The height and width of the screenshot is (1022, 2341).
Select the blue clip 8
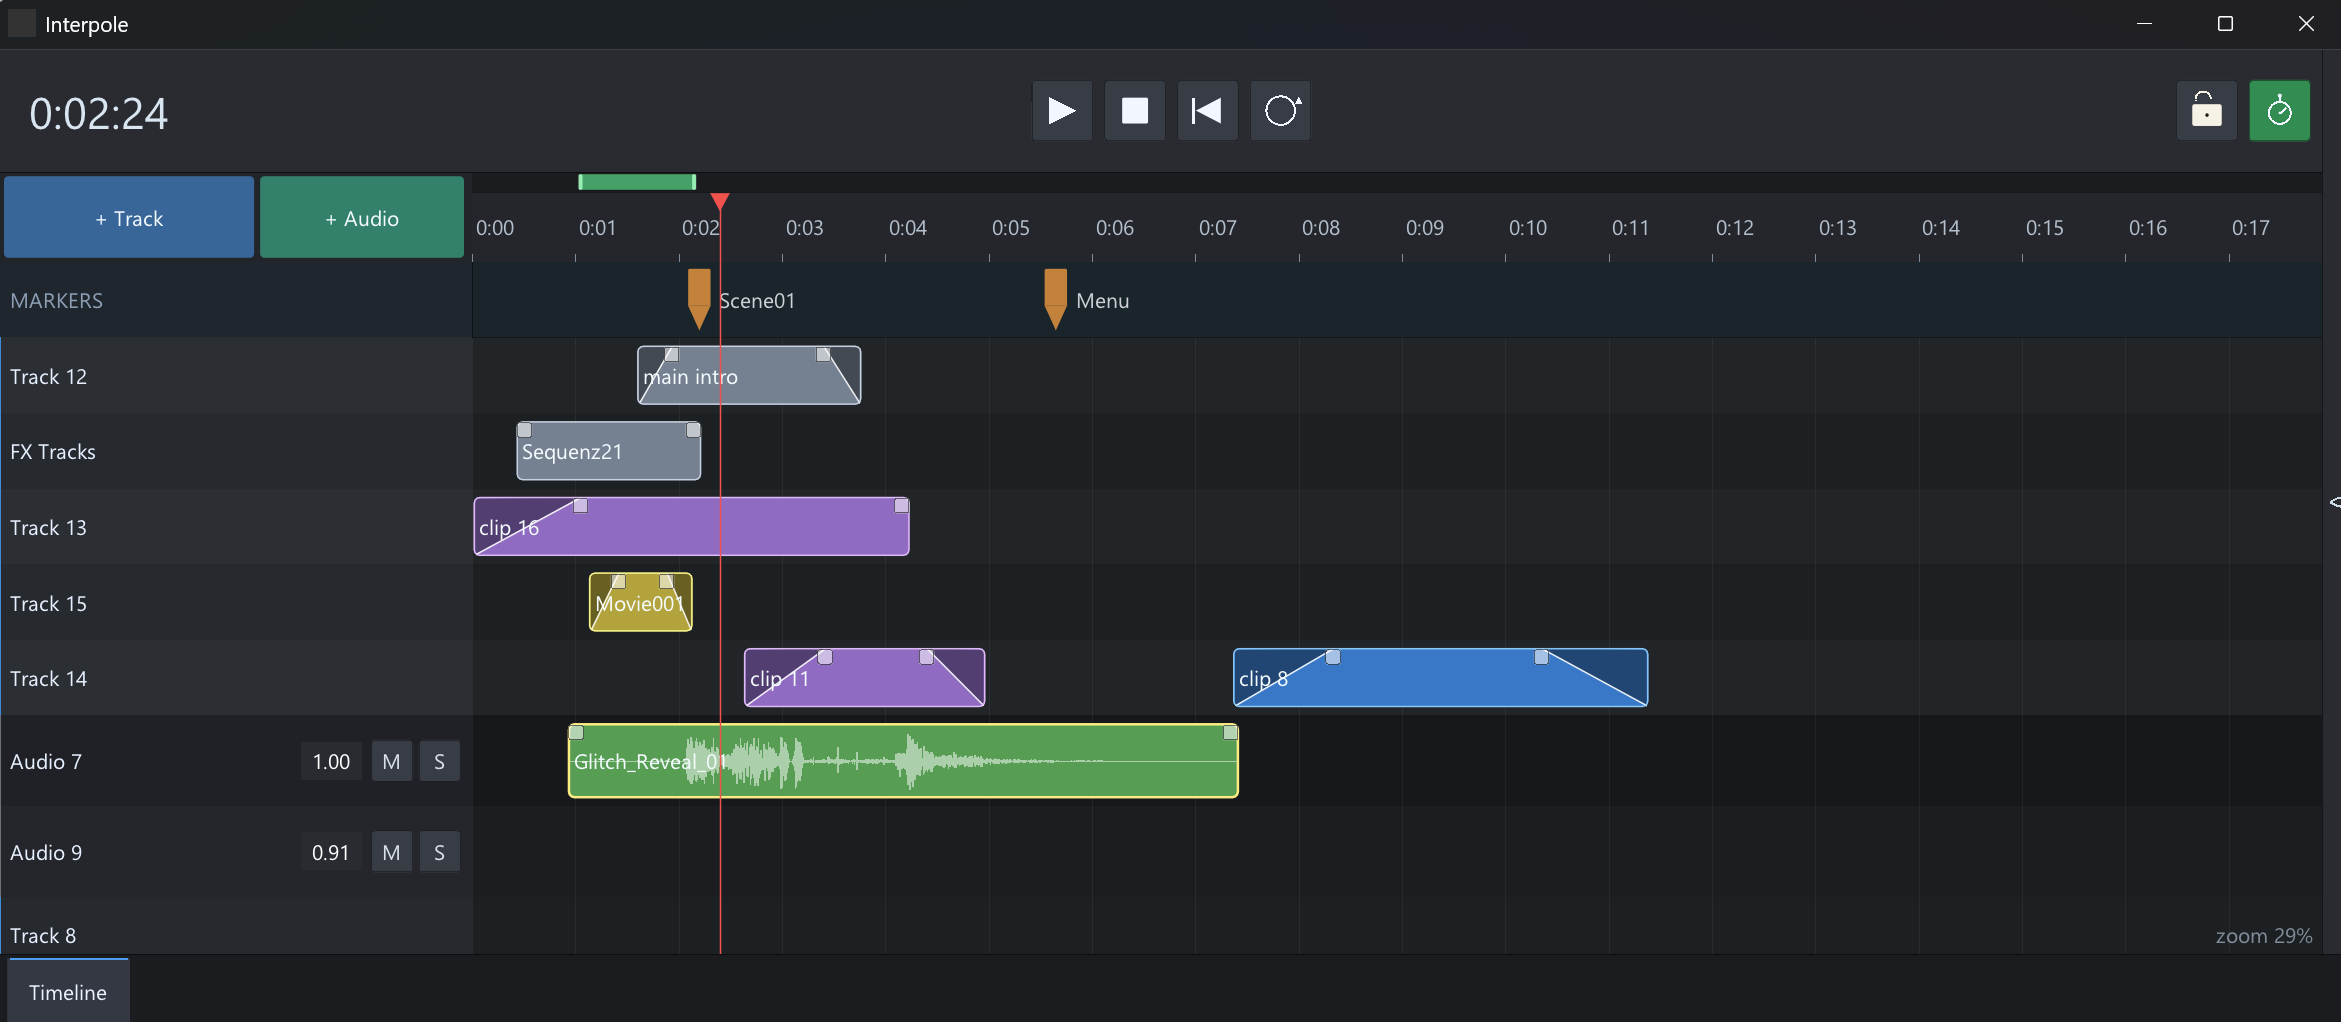pos(1440,678)
